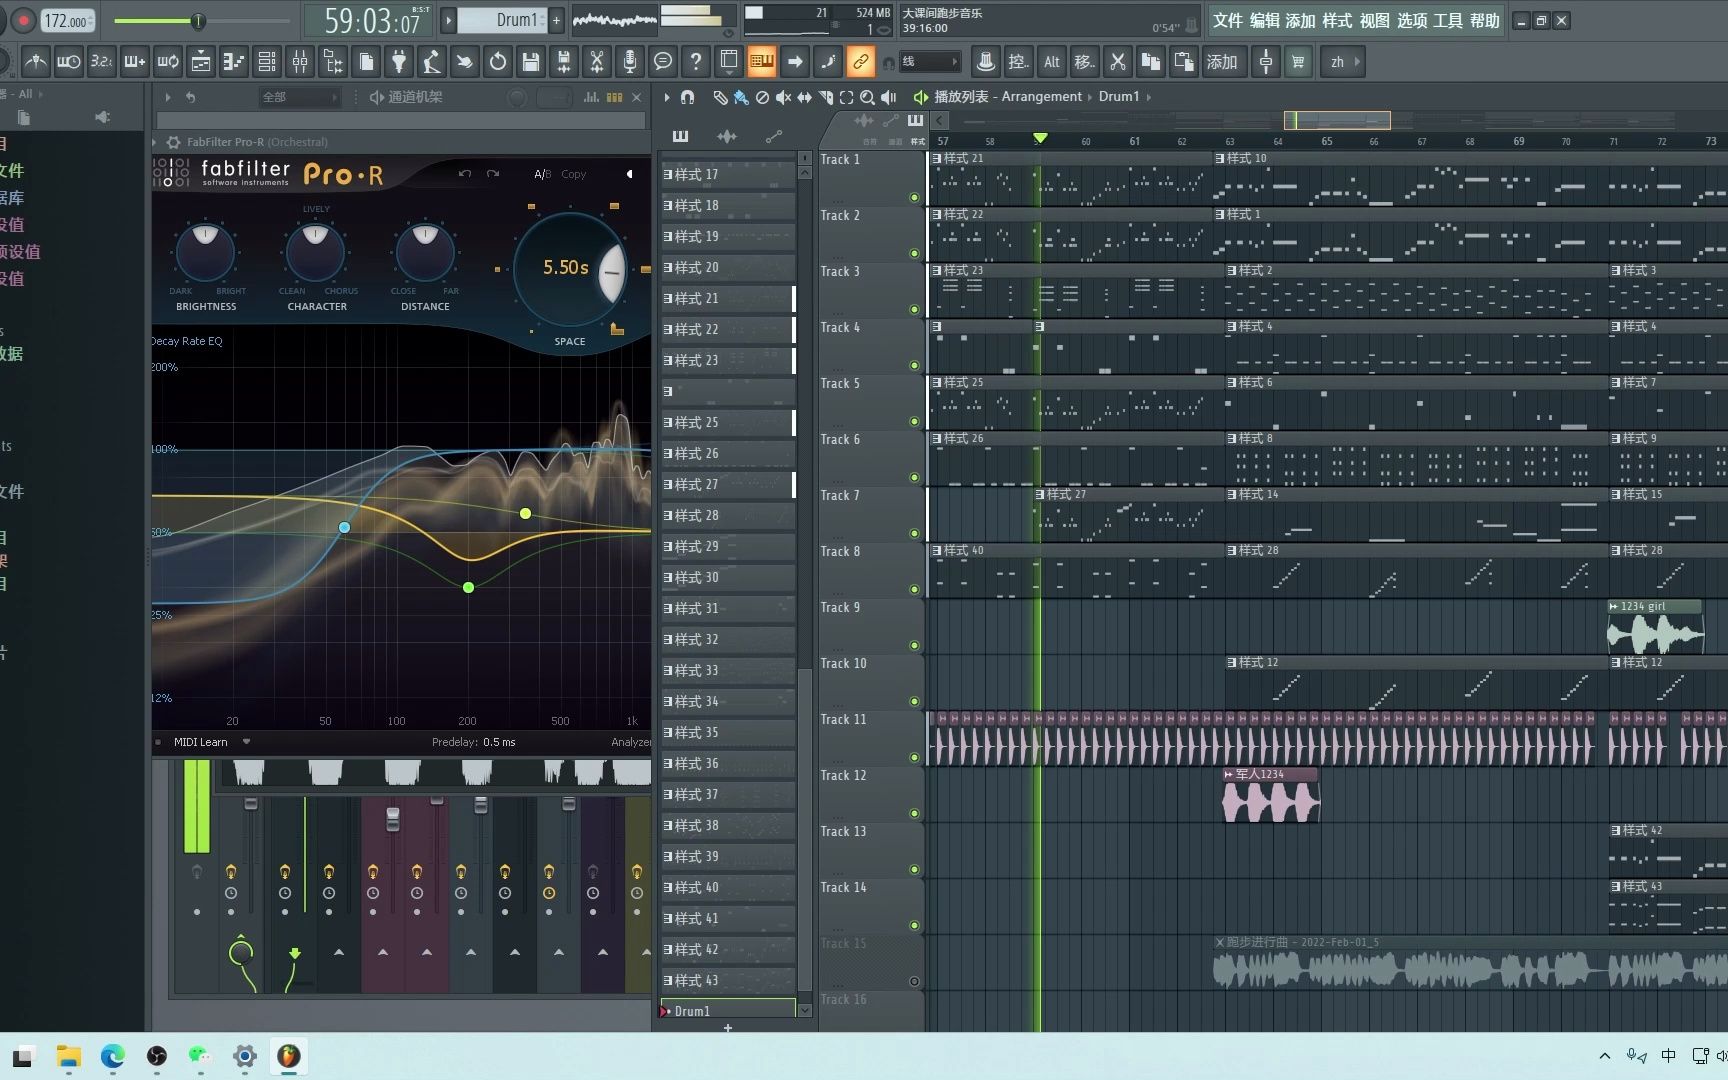Image resolution: width=1728 pixels, height=1080 pixels.
Task: Add new pattern with plus button beside Drum1
Action: tap(556, 19)
